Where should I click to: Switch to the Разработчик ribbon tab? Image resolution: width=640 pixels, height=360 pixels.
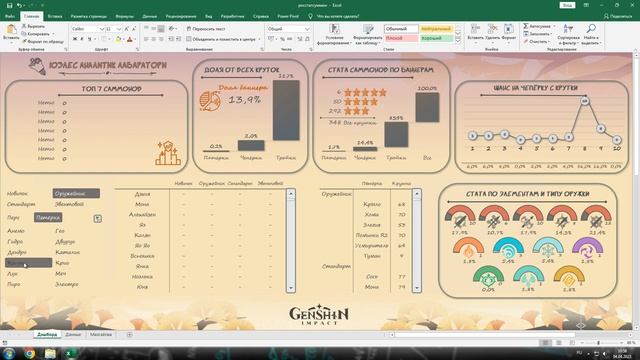point(232,16)
